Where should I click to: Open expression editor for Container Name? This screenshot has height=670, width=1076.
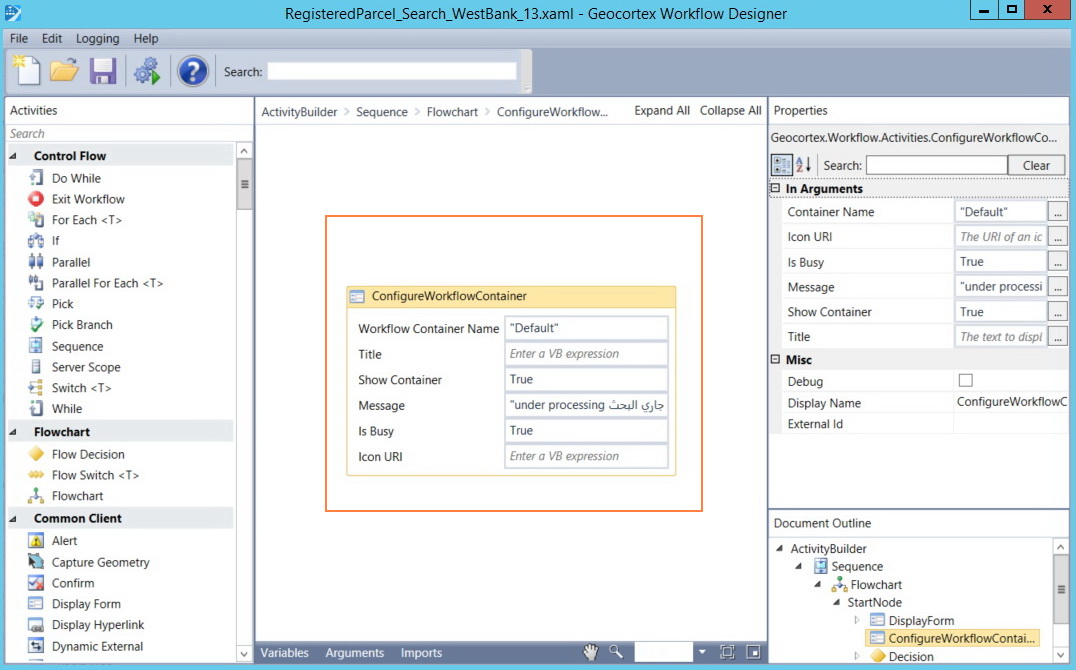tap(1057, 212)
